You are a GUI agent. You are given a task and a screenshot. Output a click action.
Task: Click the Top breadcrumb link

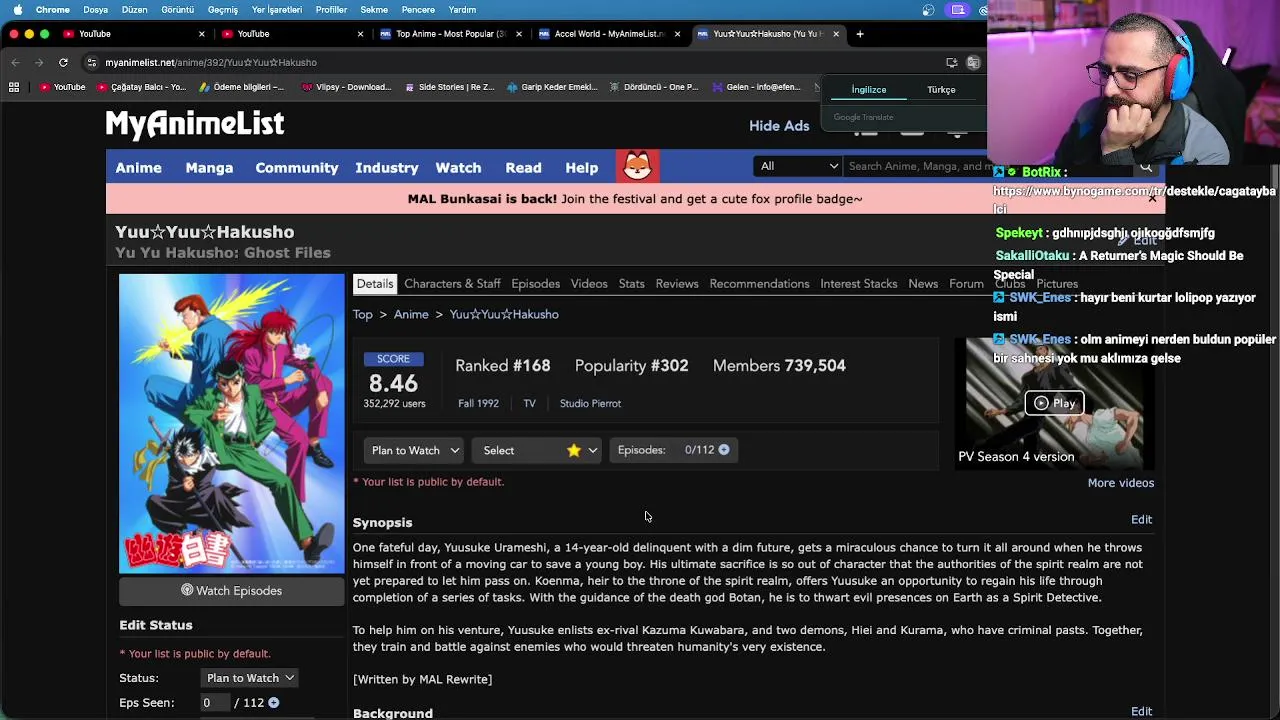pyautogui.click(x=362, y=315)
